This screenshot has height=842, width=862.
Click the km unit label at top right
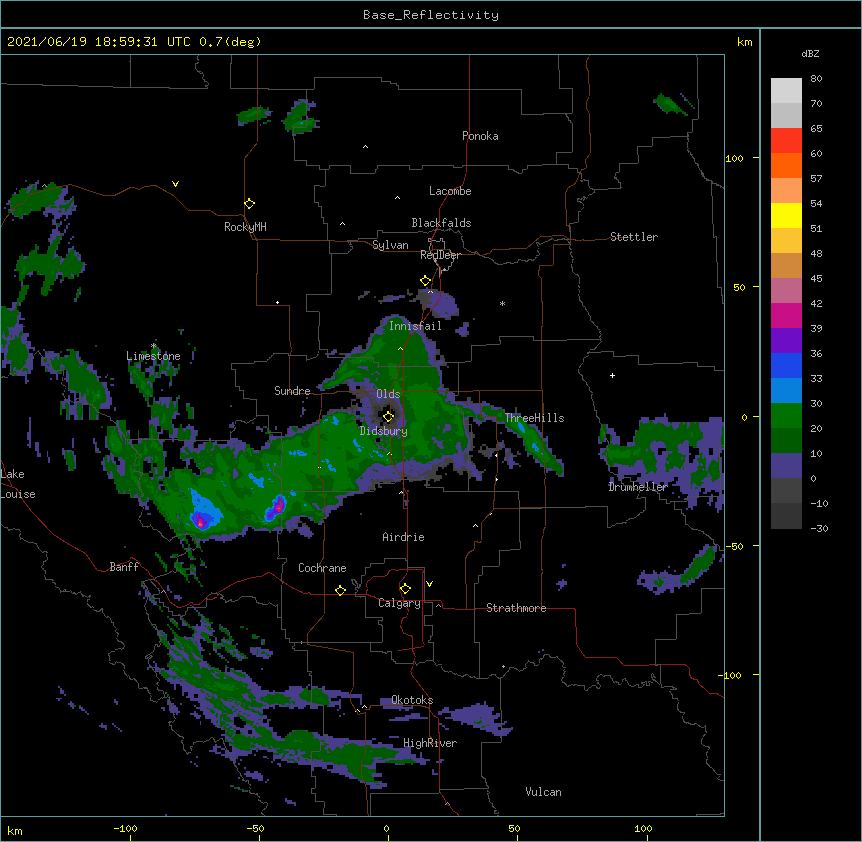744,42
